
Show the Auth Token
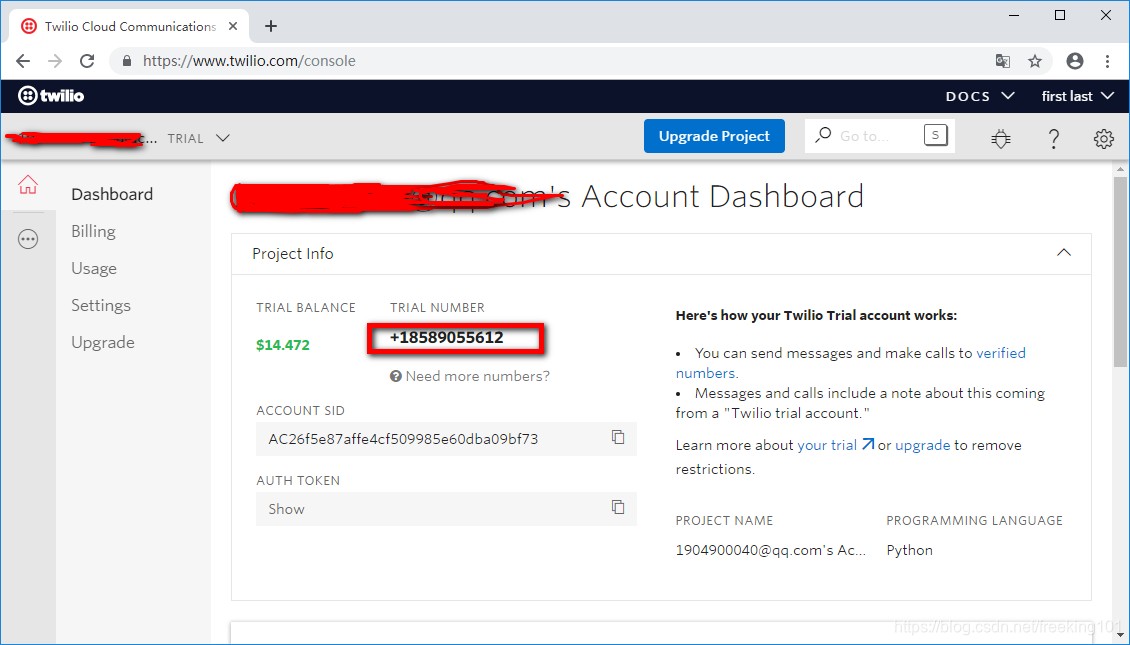[286, 509]
